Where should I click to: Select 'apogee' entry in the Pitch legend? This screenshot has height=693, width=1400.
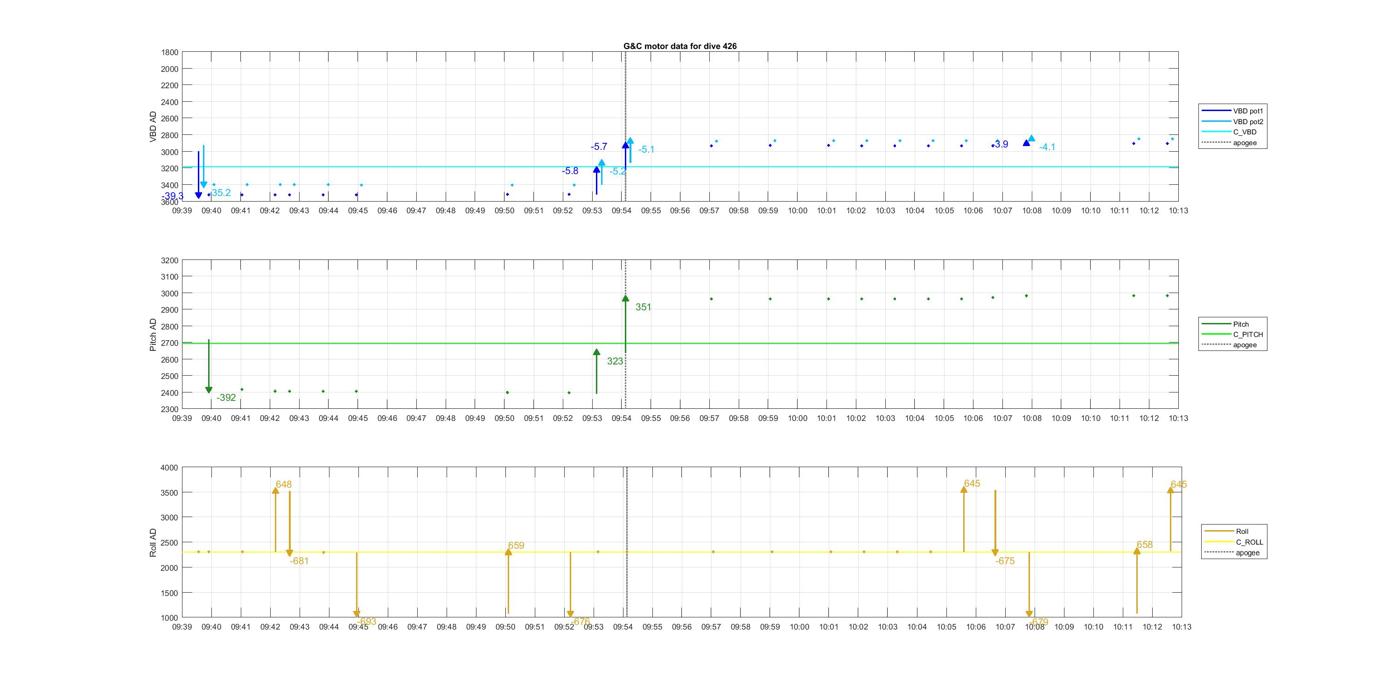[1245, 345]
